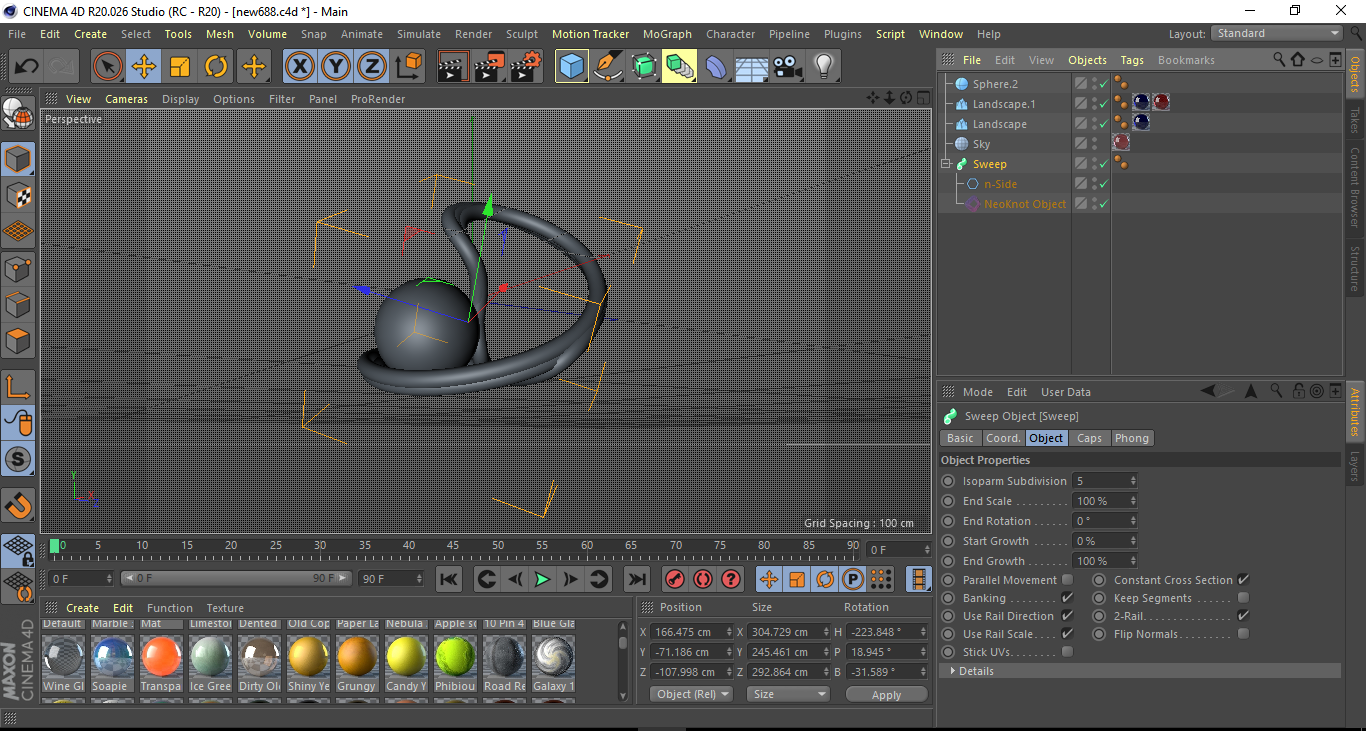The image size is (1366, 731).
Task: Open the Coord. tab
Action: pyautogui.click(x=1003, y=438)
